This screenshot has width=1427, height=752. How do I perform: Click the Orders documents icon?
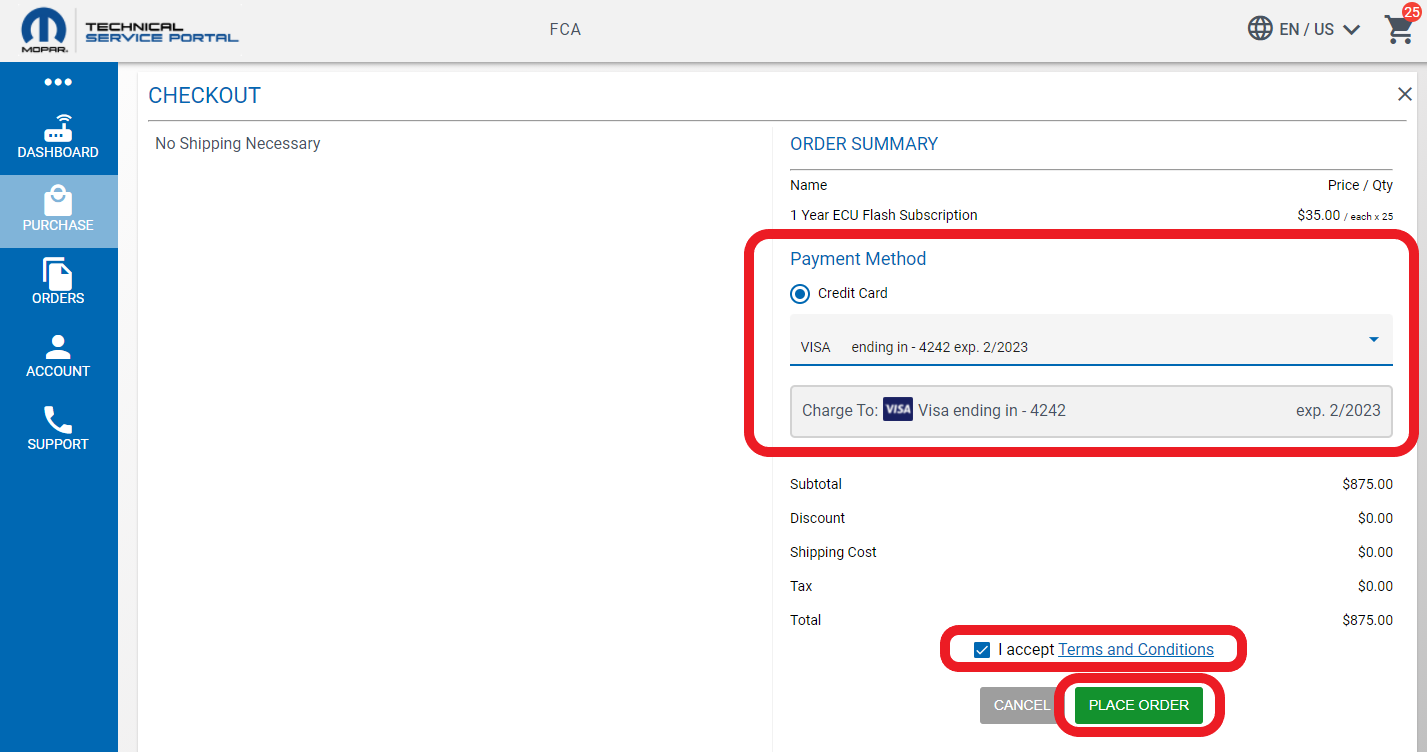coord(58,273)
